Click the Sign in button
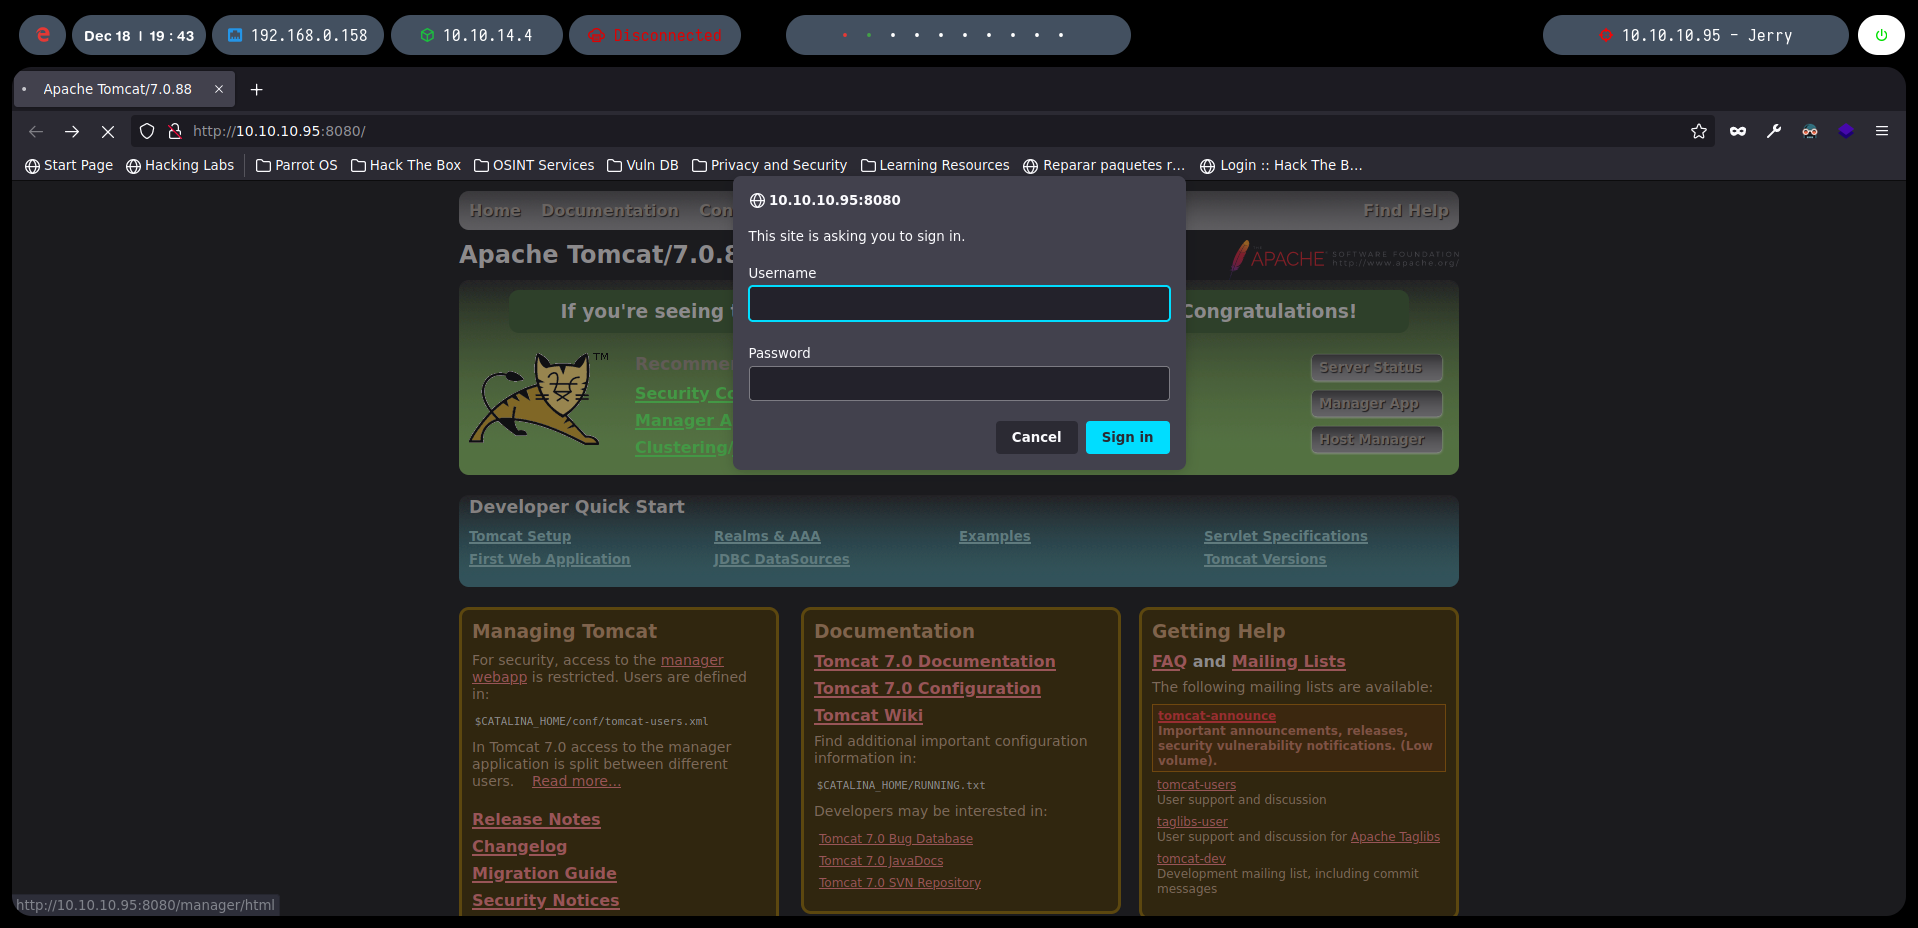1918x928 pixels. 1127,437
